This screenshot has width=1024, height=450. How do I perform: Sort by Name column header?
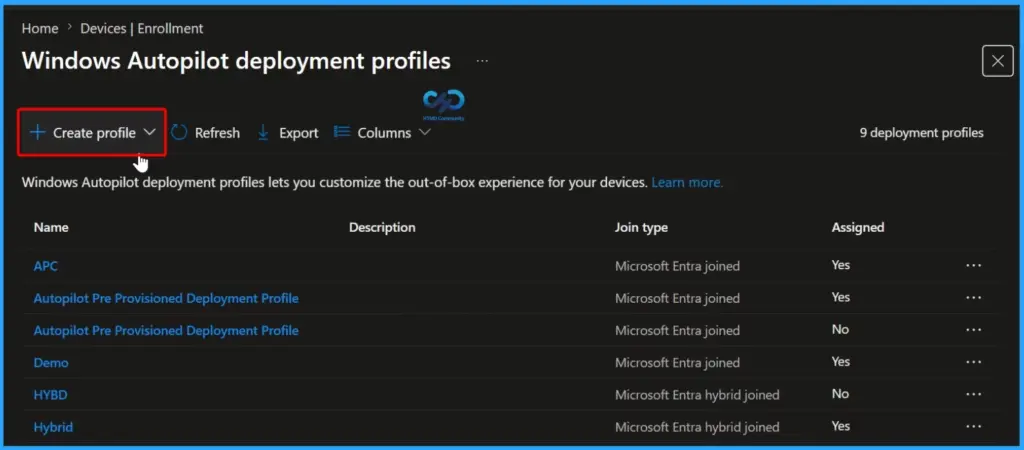[51, 227]
